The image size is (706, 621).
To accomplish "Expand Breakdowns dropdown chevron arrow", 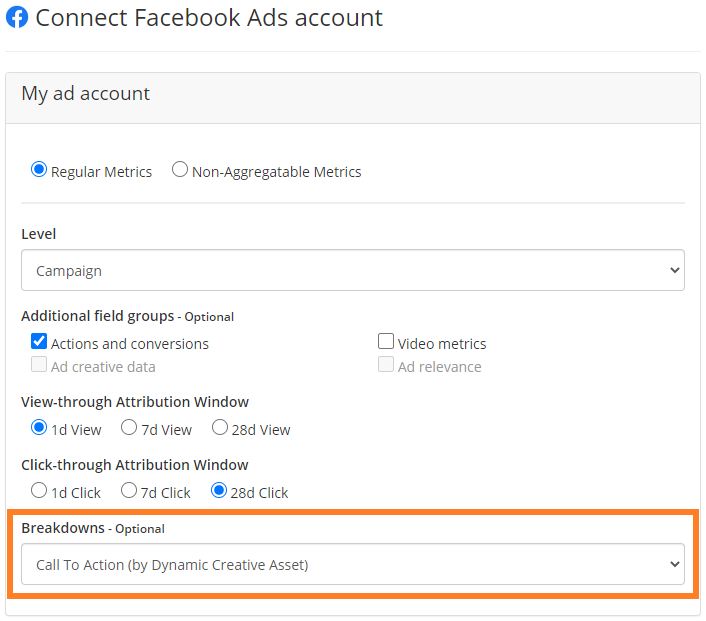I will click(x=674, y=564).
